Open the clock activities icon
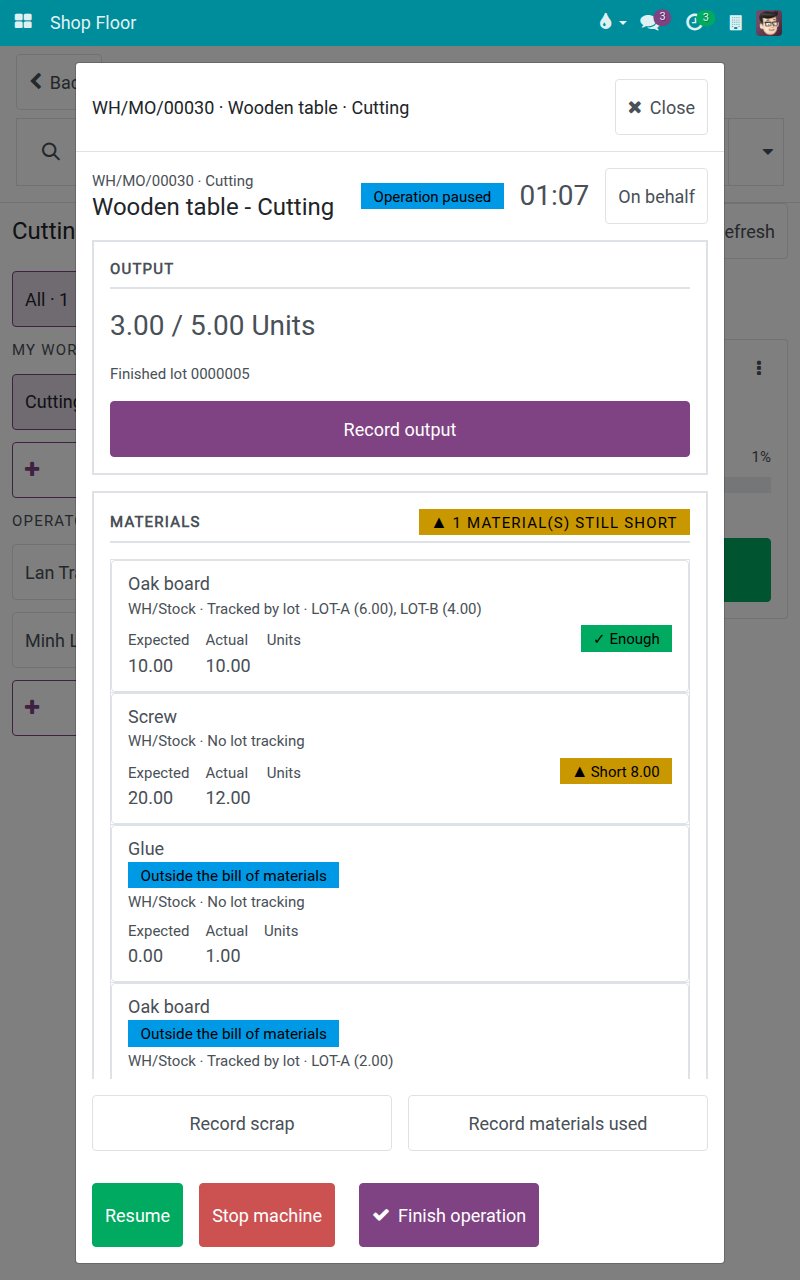 click(x=696, y=22)
